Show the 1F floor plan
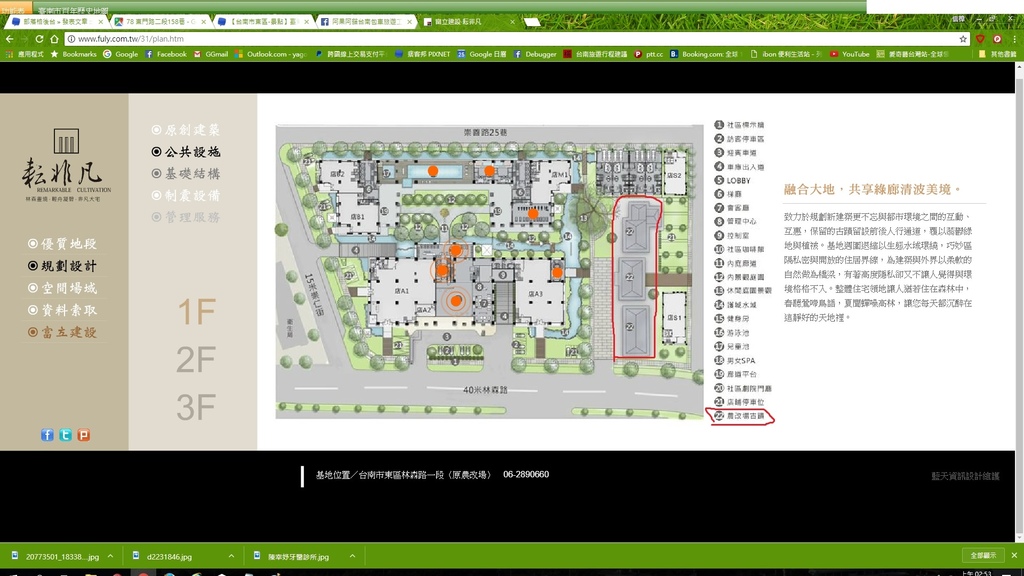 pyautogui.click(x=196, y=312)
